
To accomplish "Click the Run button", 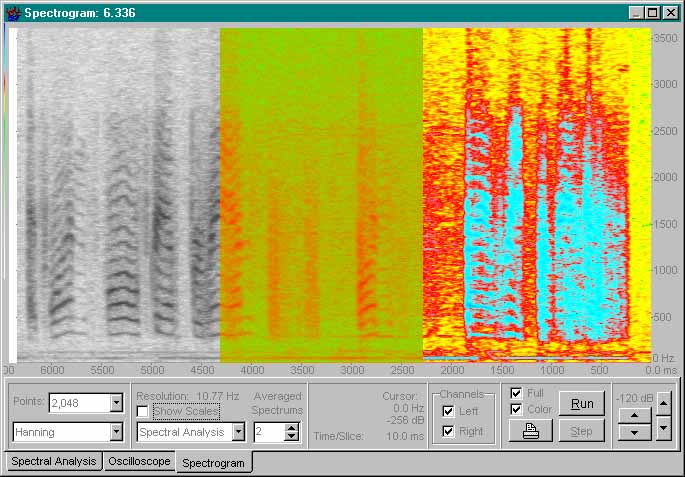I will 581,403.
